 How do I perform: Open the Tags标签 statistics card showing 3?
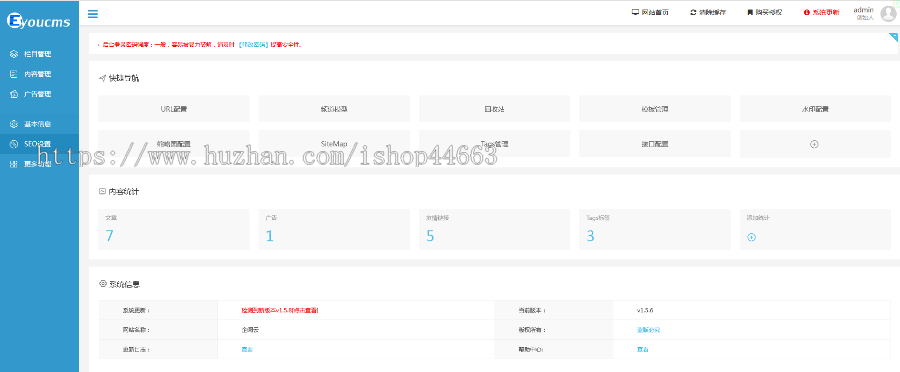[655, 229]
